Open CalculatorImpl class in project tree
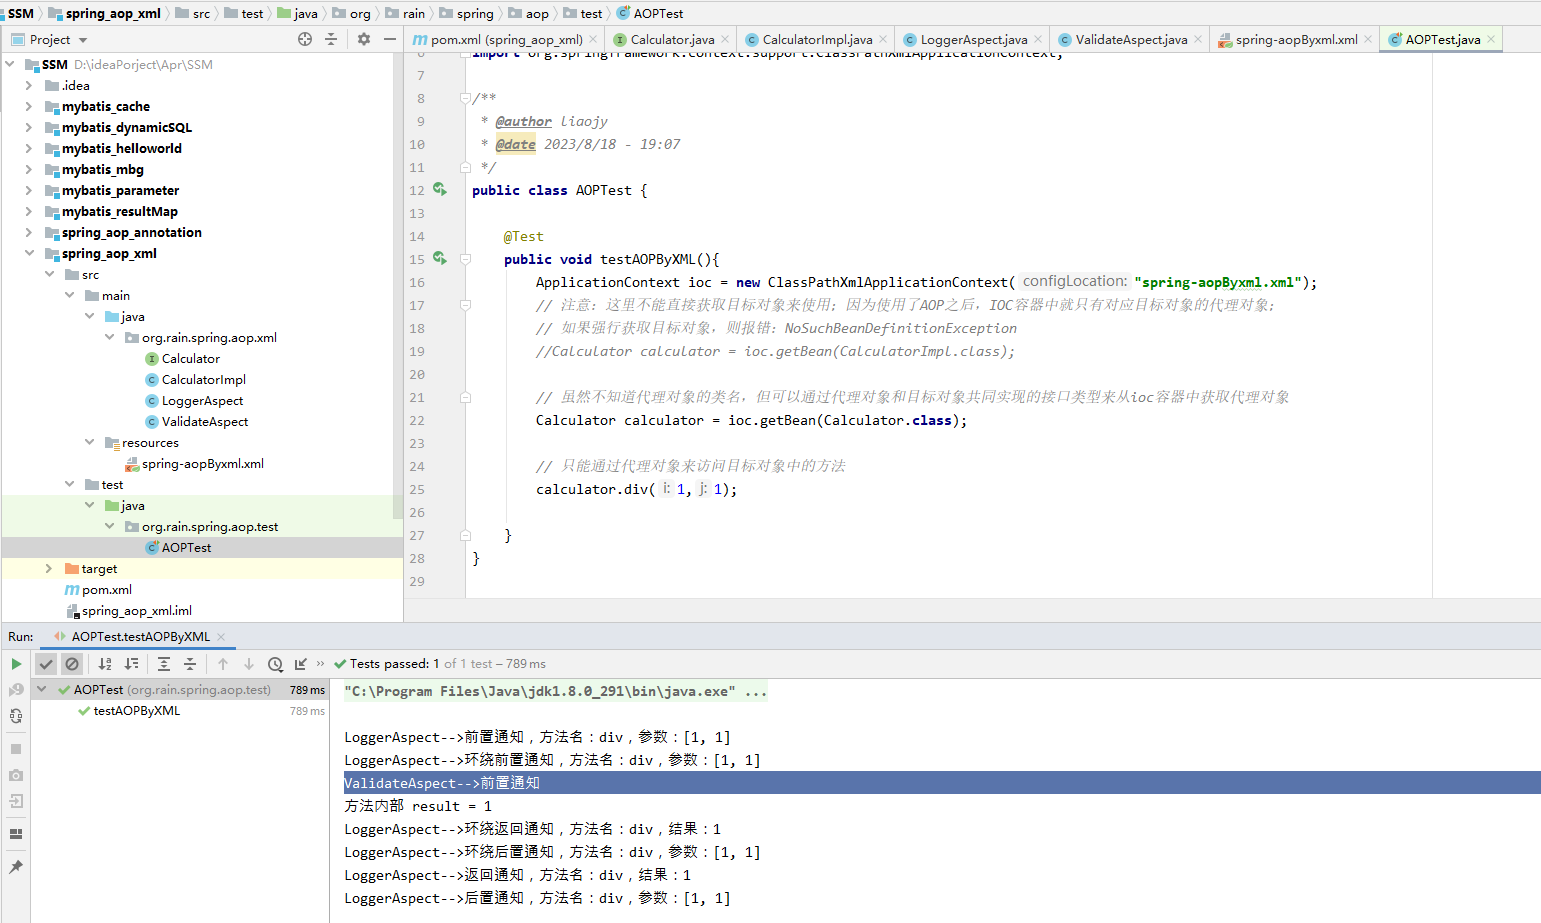Viewport: 1541px width, 923px height. (203, 380)
